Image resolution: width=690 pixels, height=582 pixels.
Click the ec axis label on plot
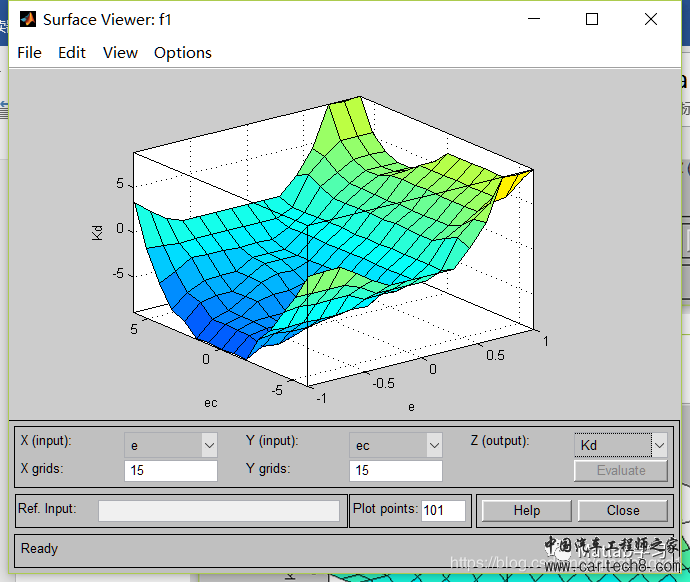click(x=210, y=403)
